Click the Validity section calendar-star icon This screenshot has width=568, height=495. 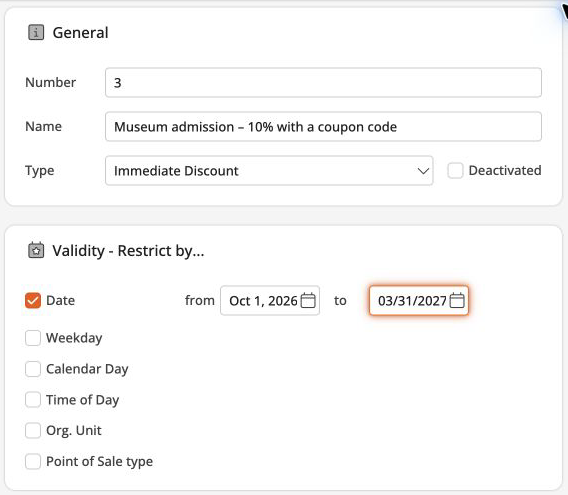pyautogui.click(x=36, y=250)
